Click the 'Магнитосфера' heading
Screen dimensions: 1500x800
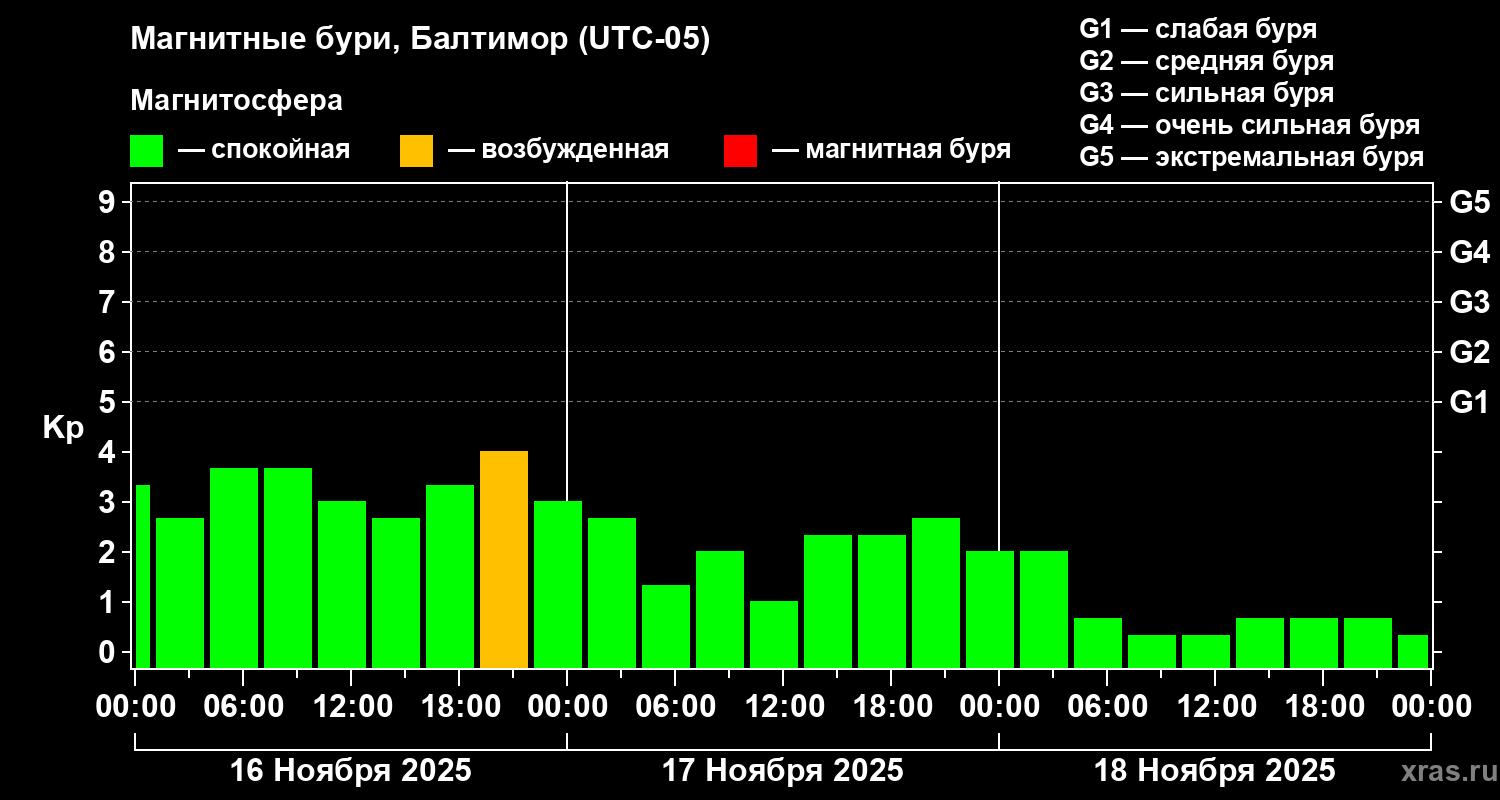236,101
